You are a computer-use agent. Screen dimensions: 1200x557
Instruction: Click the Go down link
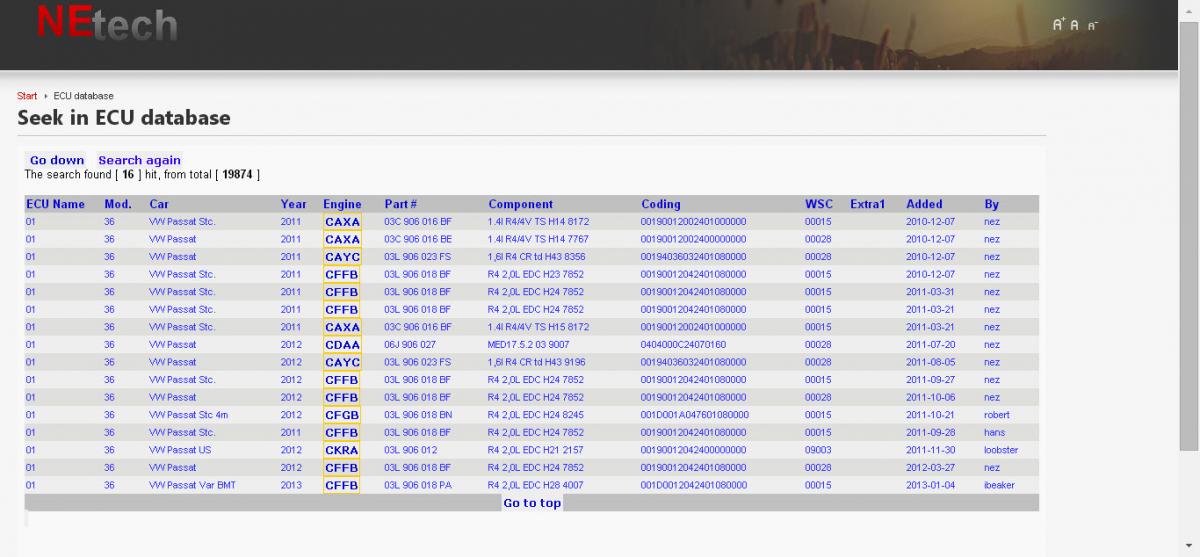57,160
